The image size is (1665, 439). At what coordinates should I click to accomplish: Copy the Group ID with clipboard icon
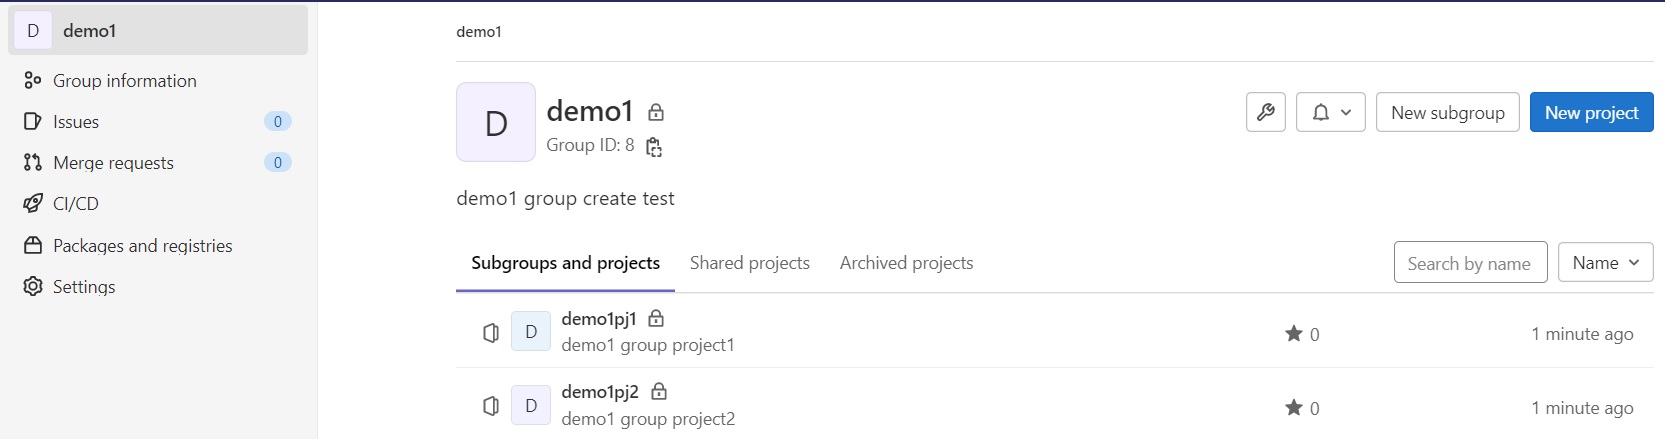point(654,147)
